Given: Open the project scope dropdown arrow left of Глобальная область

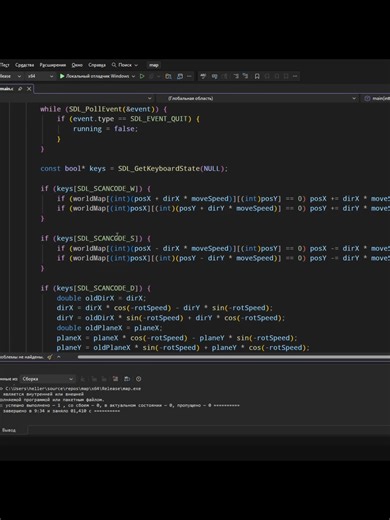Looking at the screenshot, I should pyautogui.click(x=149, y=98).
